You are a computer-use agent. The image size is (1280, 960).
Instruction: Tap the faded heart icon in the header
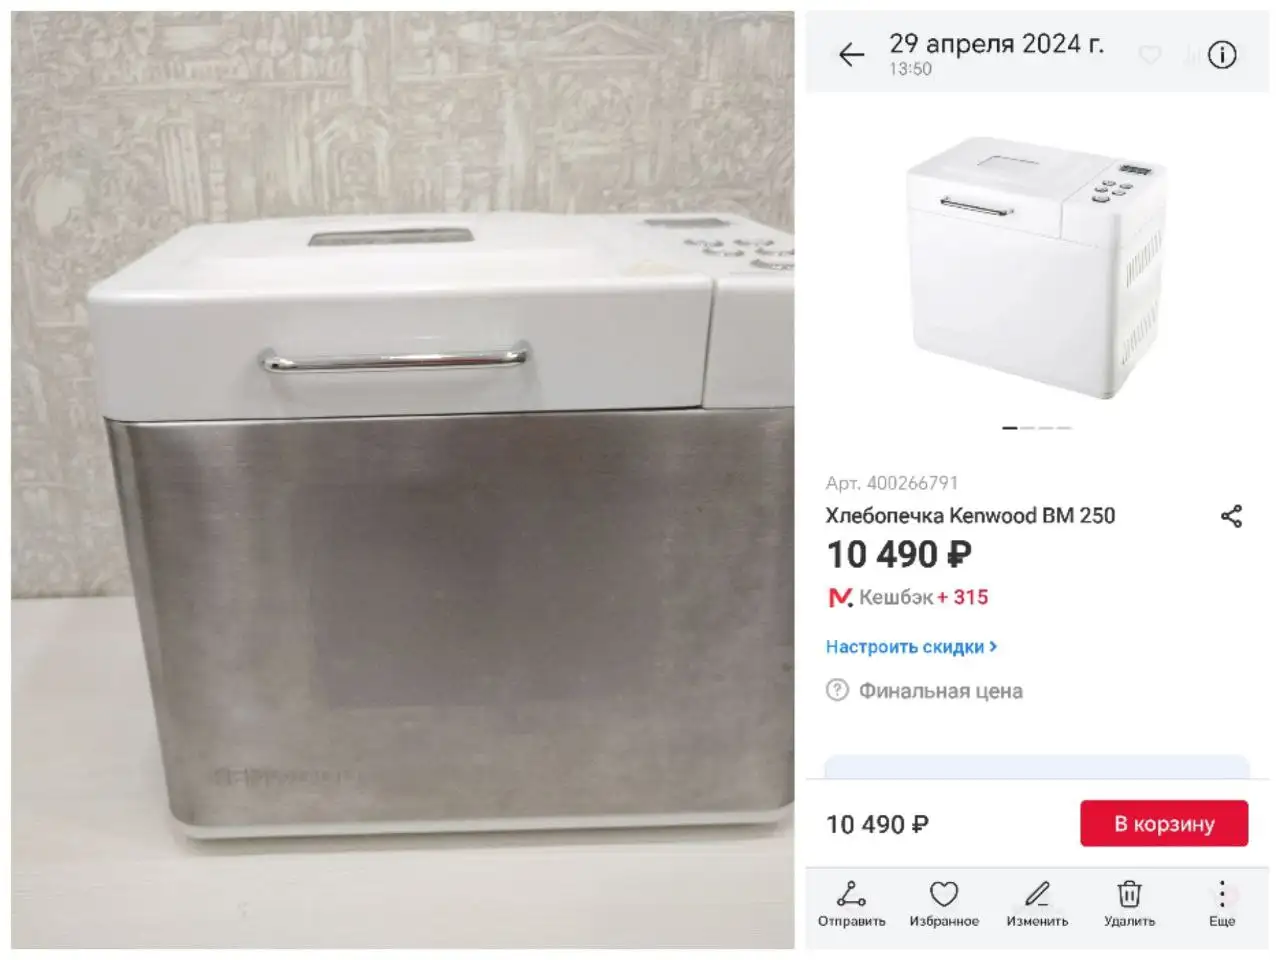[x=1150, y=55]
